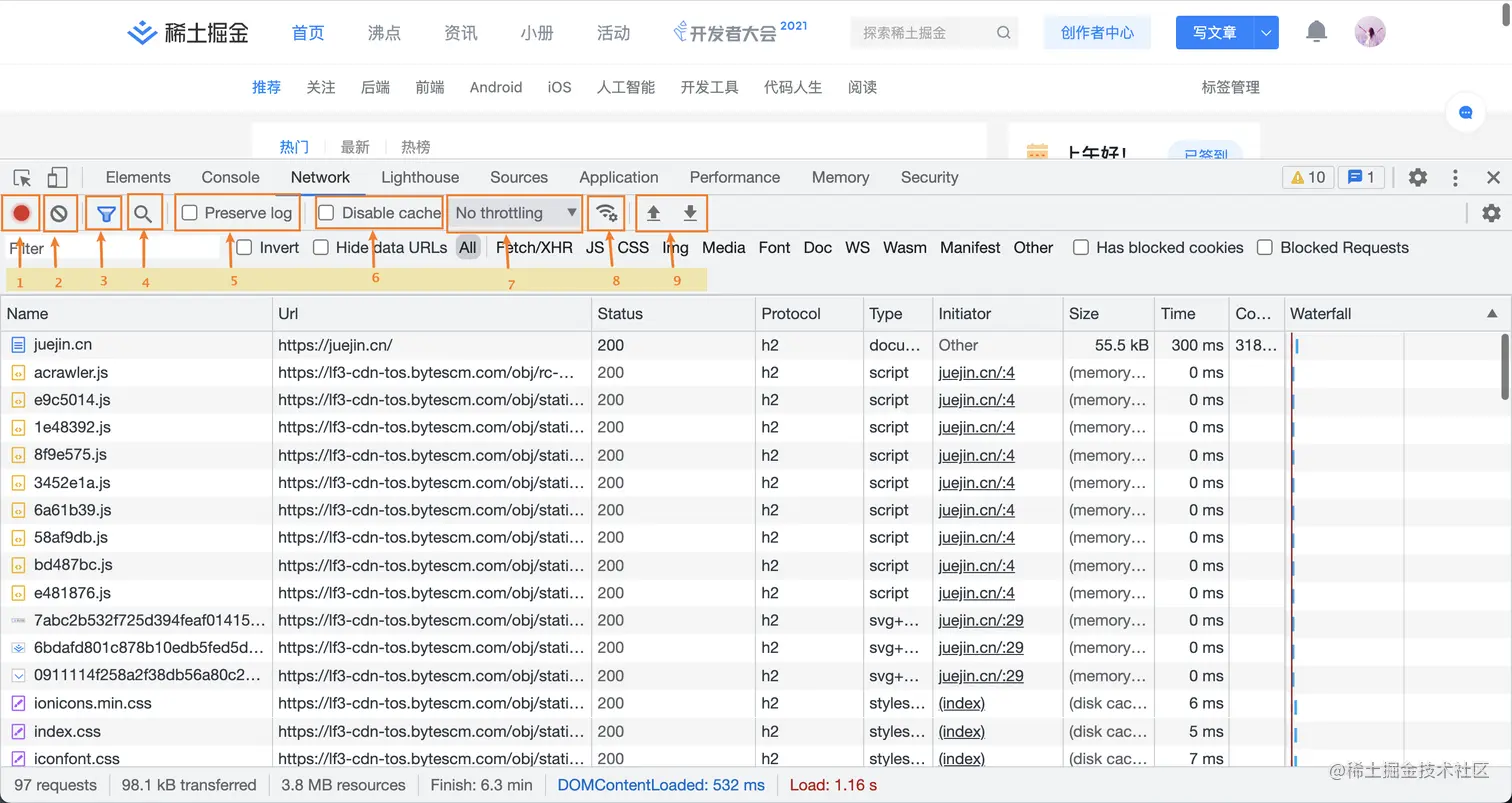The image size is (1512, 803).
Task: Open the 沸点 navigation link
Action: click(x=384, y=33)
